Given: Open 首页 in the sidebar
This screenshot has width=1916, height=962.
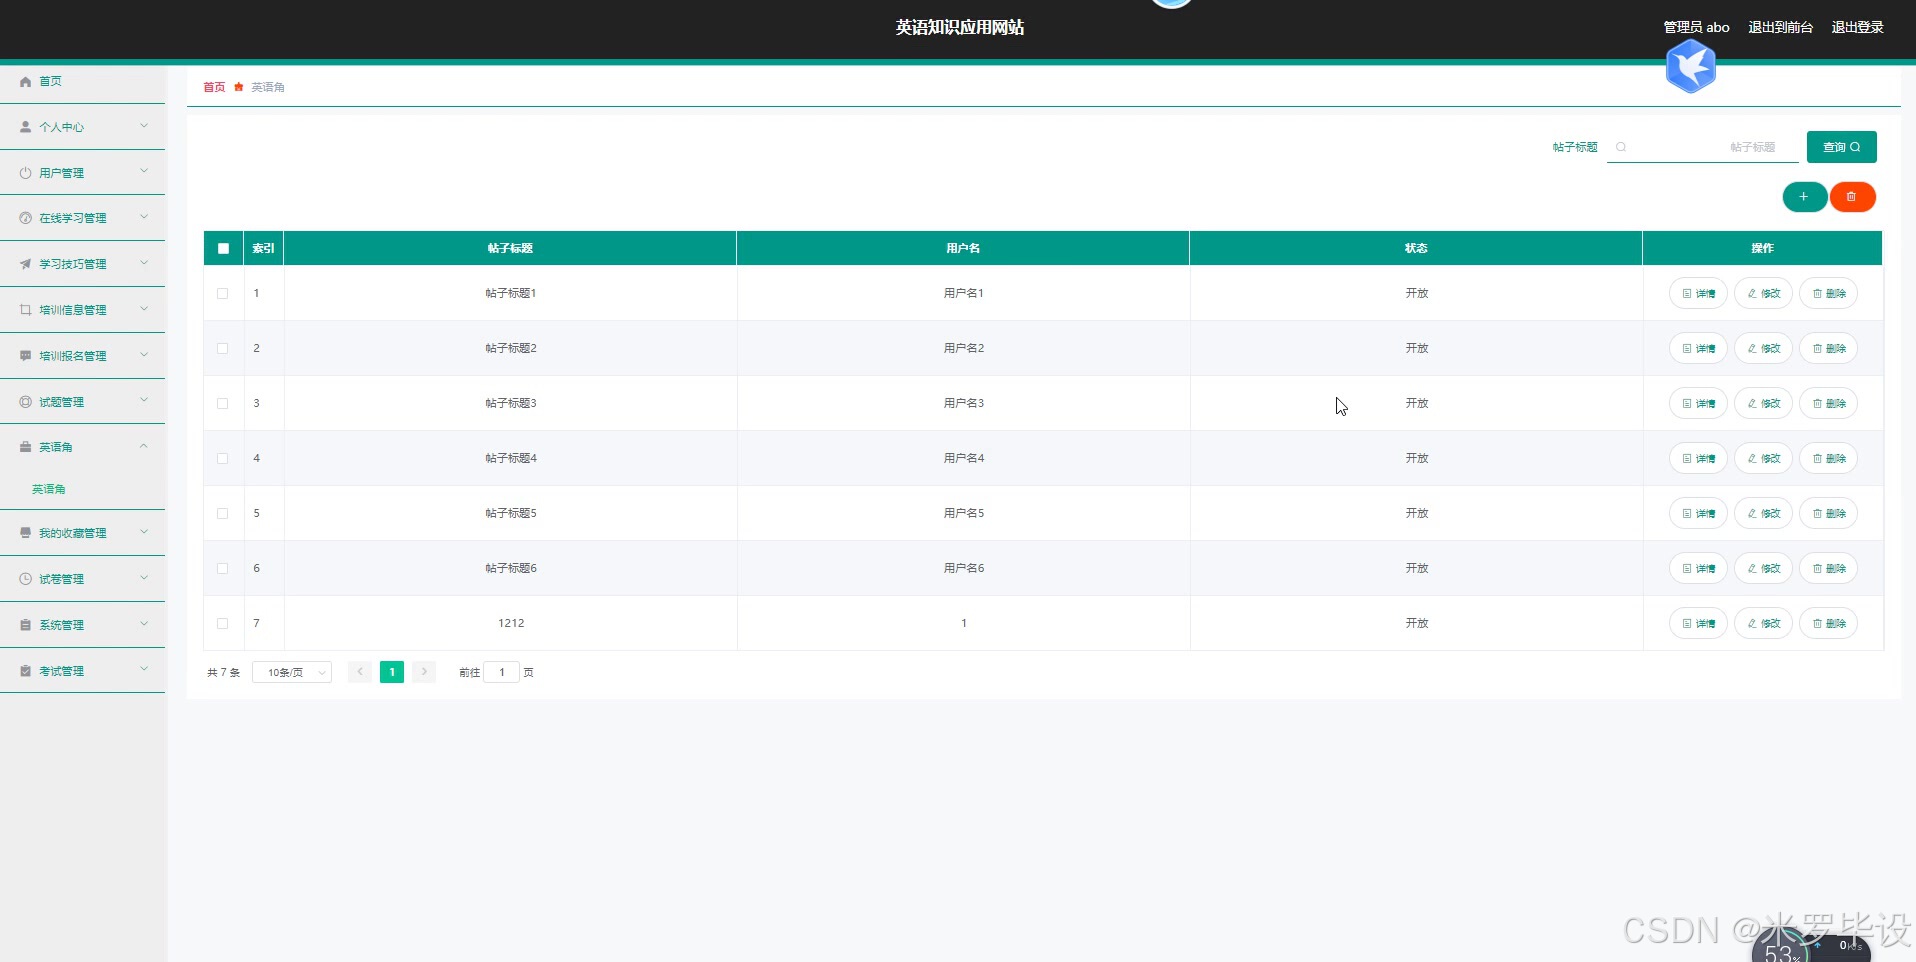Looking at the screenshot, I should click(x=82, y=82).
